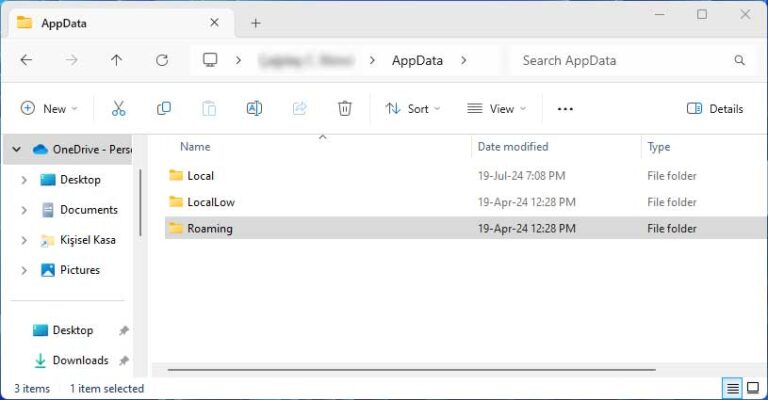This screenshot has height=400, width=768.
Task: Go back with the back arrow
Action: coord(26,60)
